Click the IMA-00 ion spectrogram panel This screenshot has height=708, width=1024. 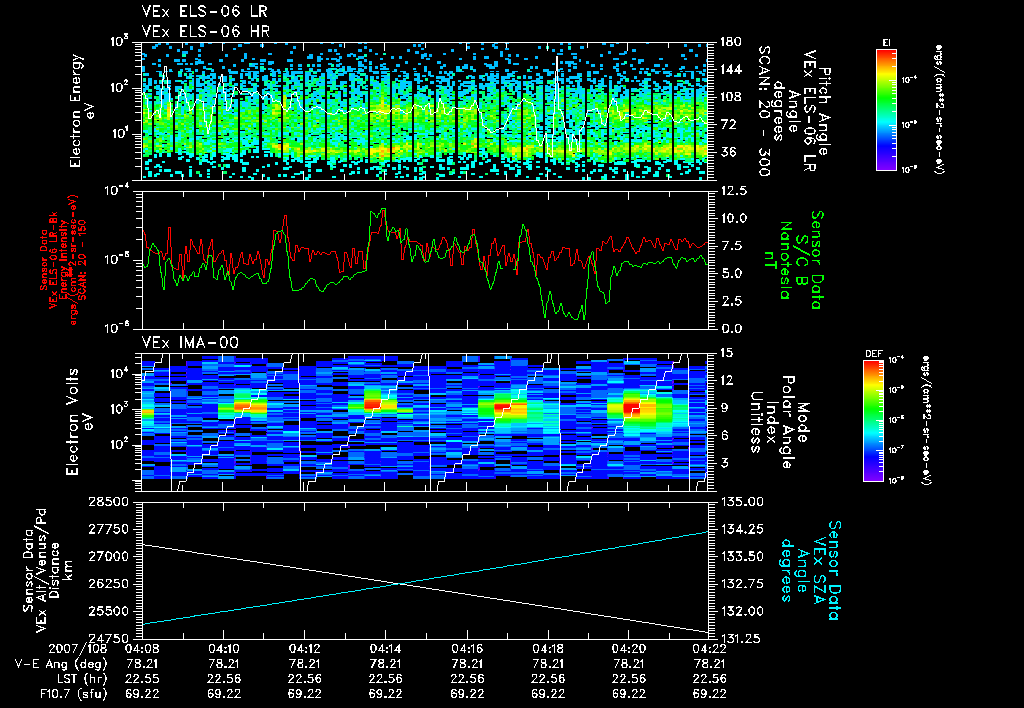426,421
